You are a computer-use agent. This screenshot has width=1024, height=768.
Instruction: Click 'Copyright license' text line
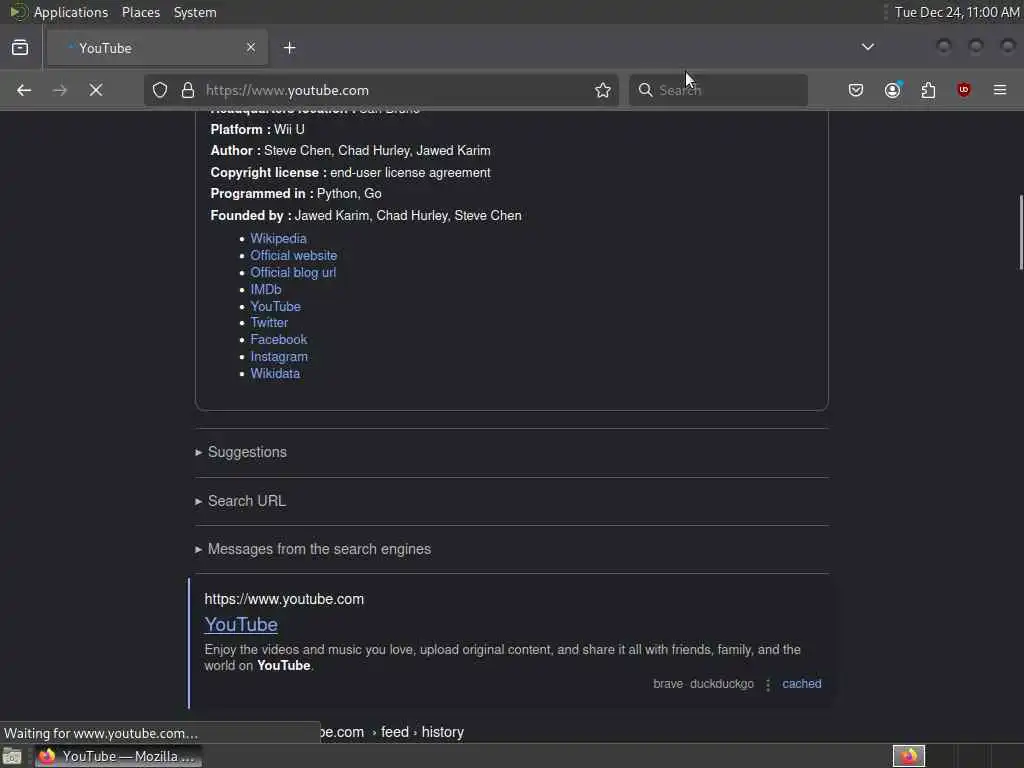click(x=350, y=172)
